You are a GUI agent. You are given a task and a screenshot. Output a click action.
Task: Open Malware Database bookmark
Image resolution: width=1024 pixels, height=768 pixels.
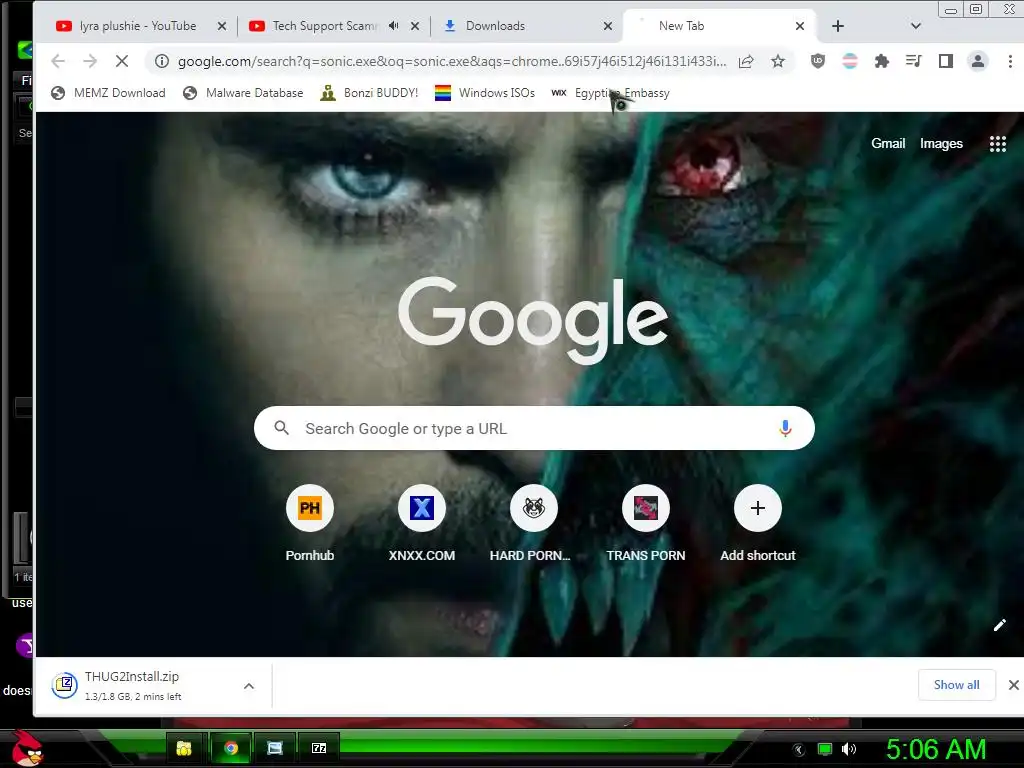[243, 93]
